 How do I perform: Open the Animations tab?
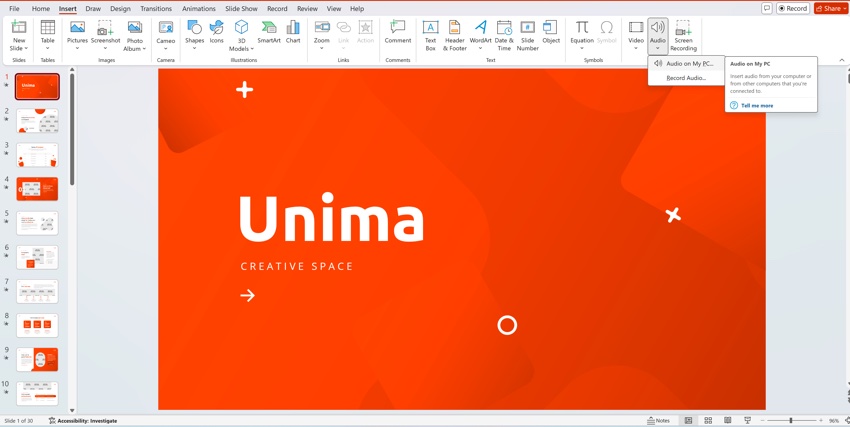click(x=199, y=9)
